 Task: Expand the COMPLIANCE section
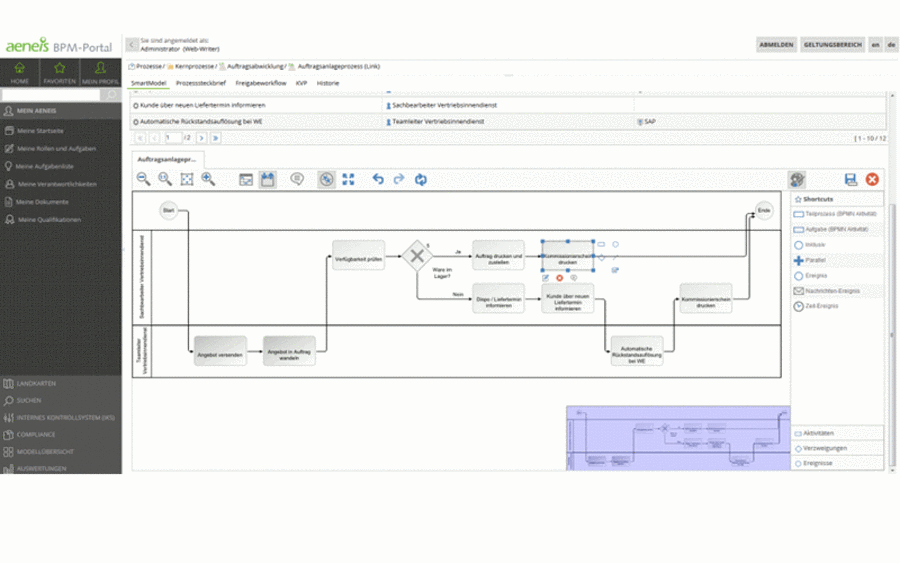pos(60,435)
